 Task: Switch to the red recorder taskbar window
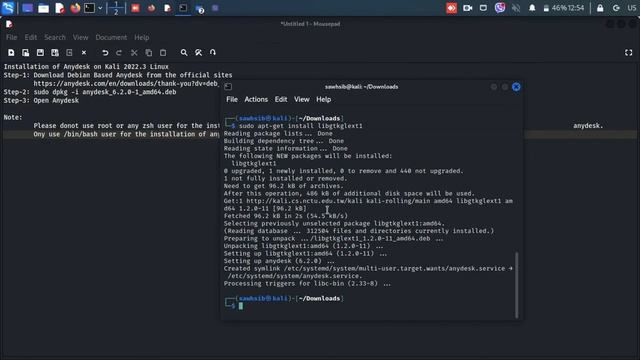[x=136, y=8]
